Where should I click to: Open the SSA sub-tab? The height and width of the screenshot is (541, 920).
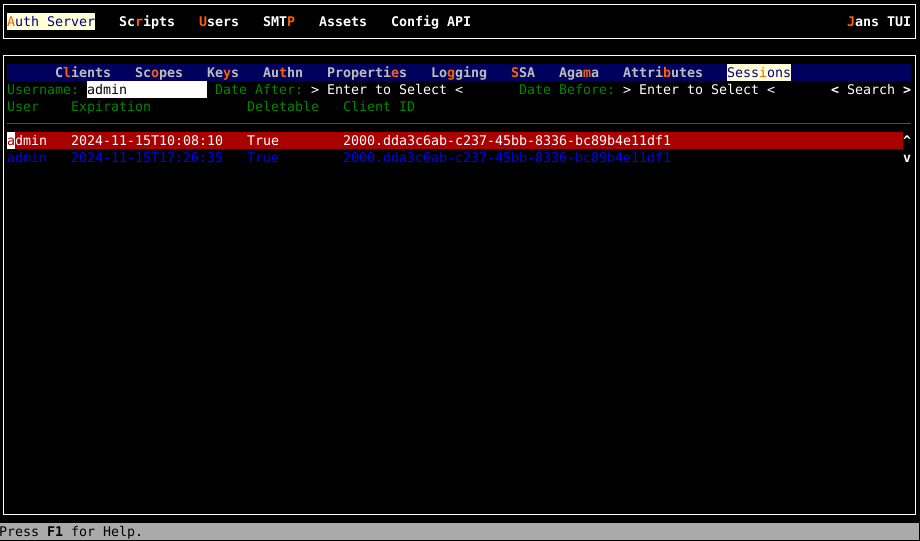[x=522, y=72]
